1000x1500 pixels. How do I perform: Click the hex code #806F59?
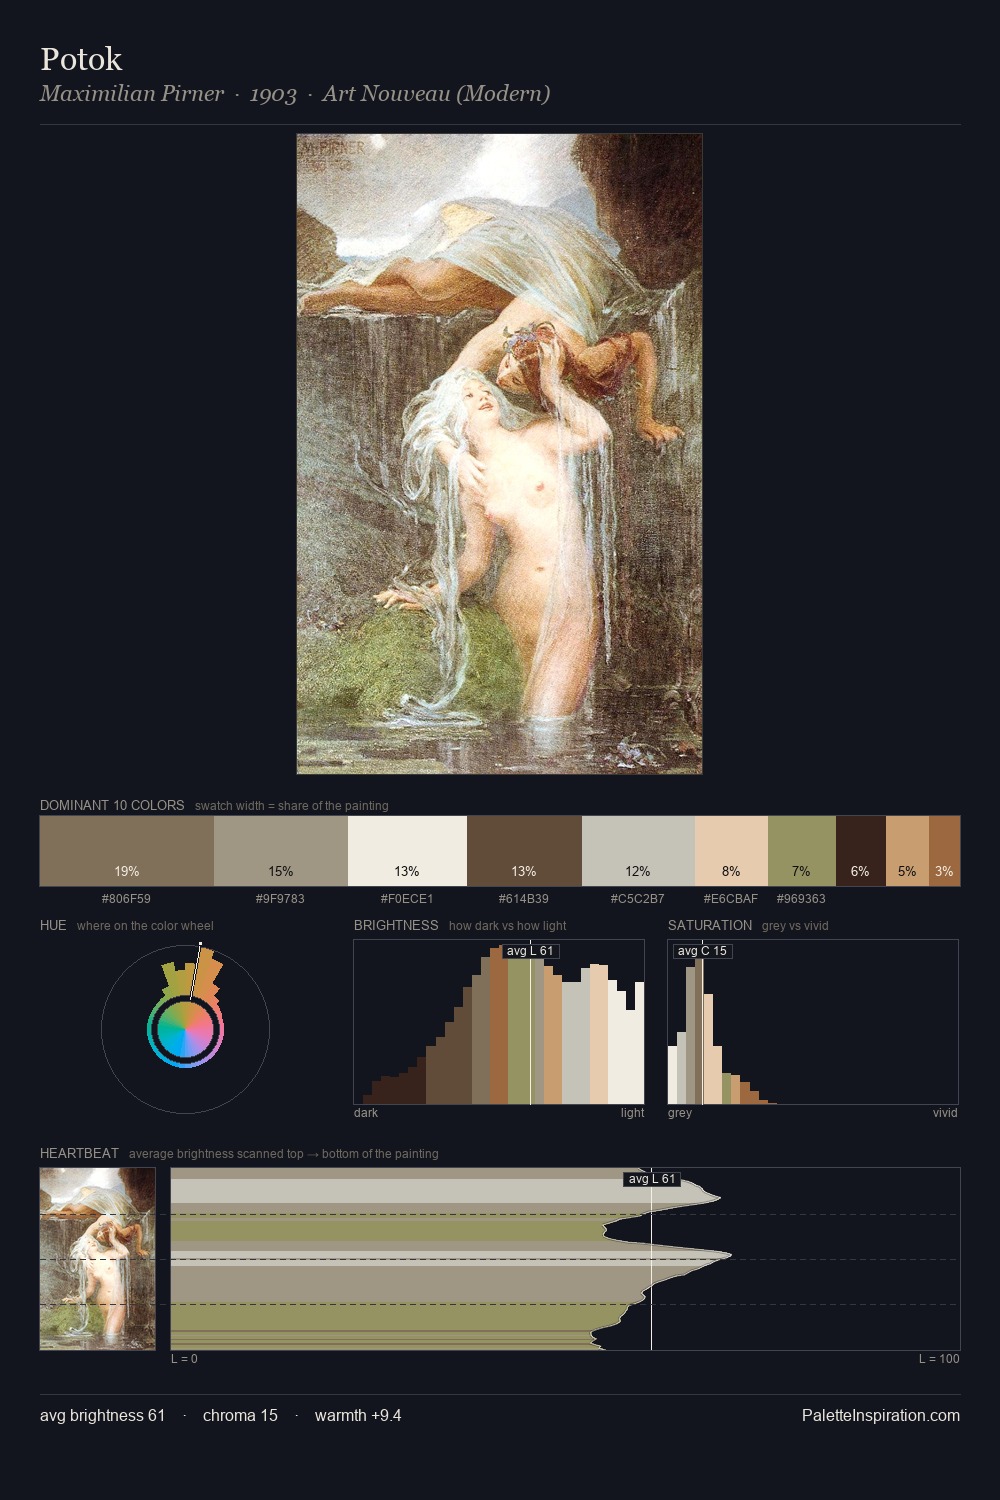coord(126,899)
